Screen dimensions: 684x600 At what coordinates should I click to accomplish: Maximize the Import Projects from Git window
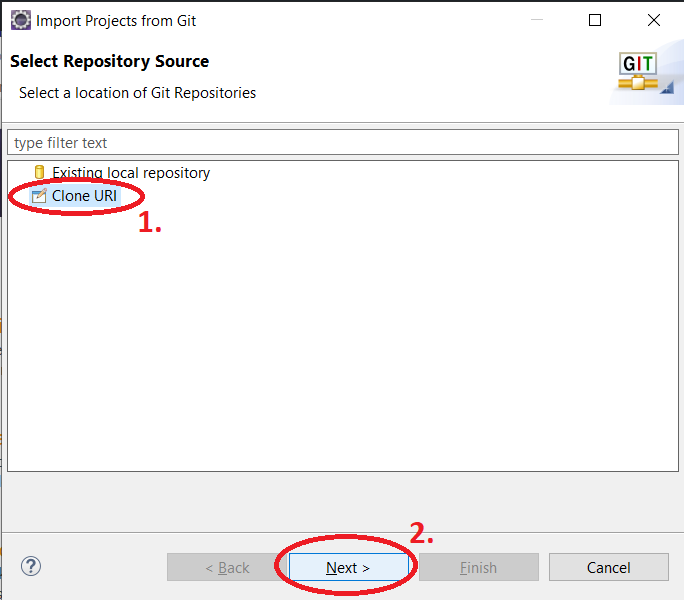(x=595, y=20)
